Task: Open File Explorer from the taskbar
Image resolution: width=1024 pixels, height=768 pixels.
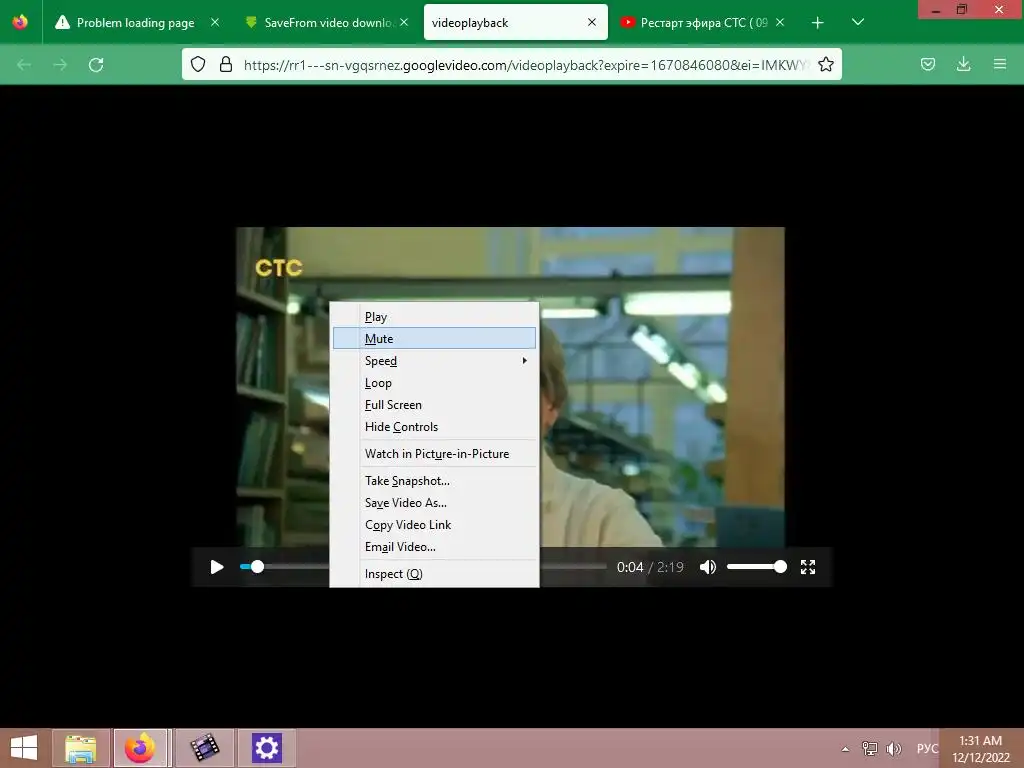Action: point(80,748)
